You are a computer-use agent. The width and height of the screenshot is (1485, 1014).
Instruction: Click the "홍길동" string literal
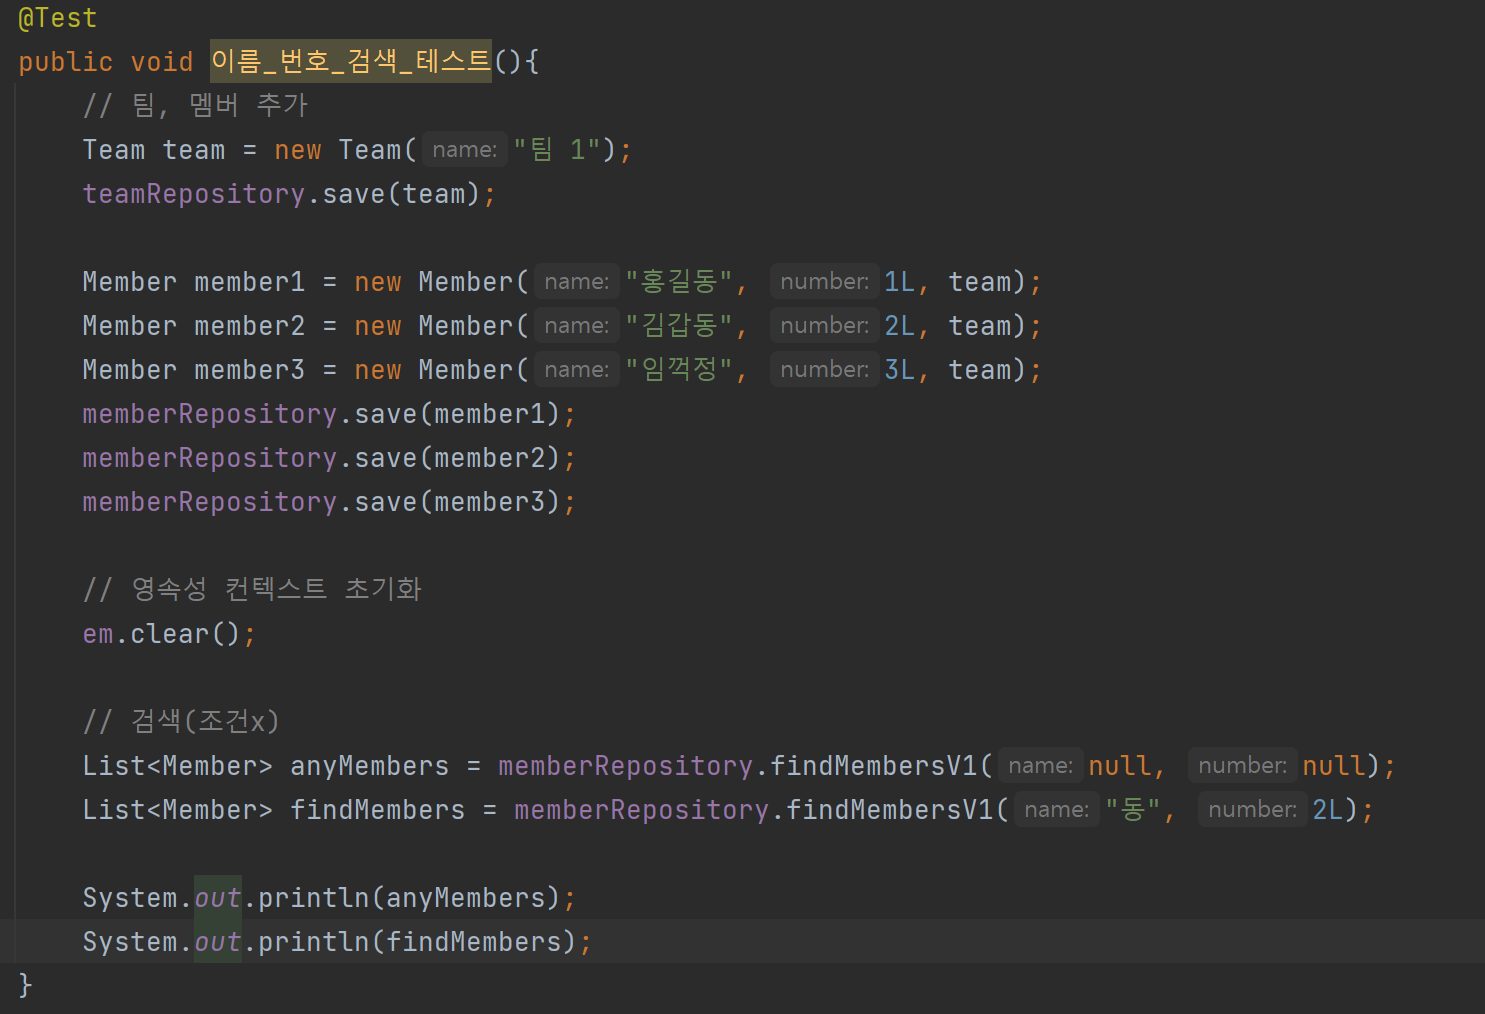(x=679, y=282)
